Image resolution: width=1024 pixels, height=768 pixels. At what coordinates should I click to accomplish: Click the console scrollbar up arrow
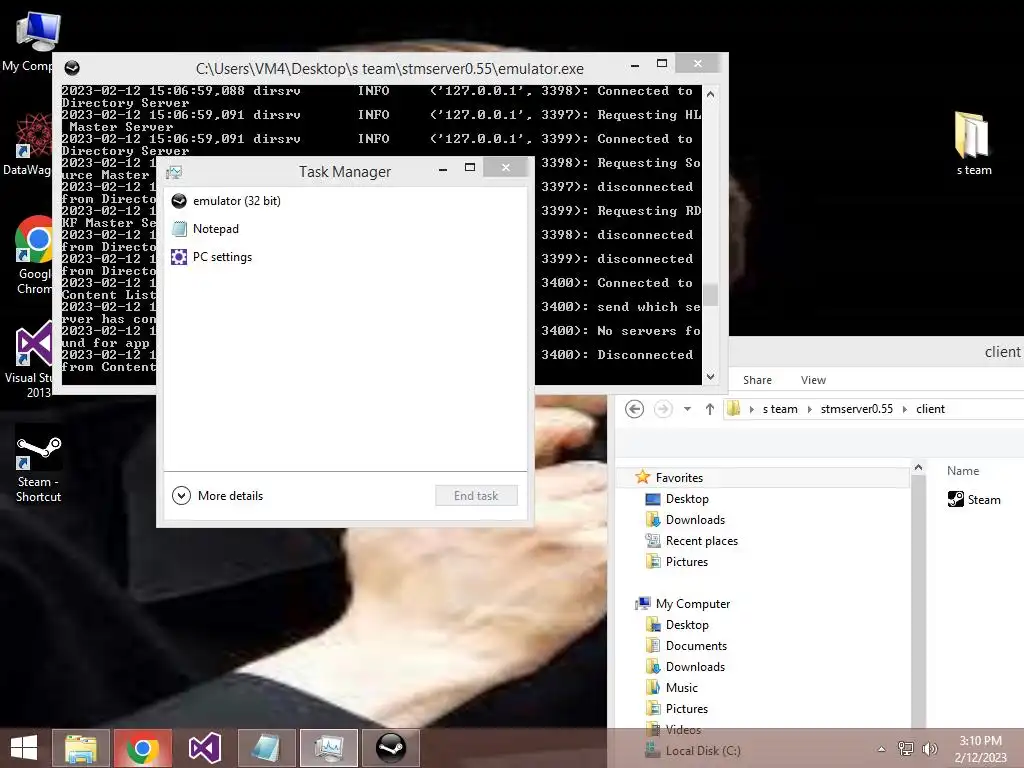pyautogui.click(x=711, y=94)
